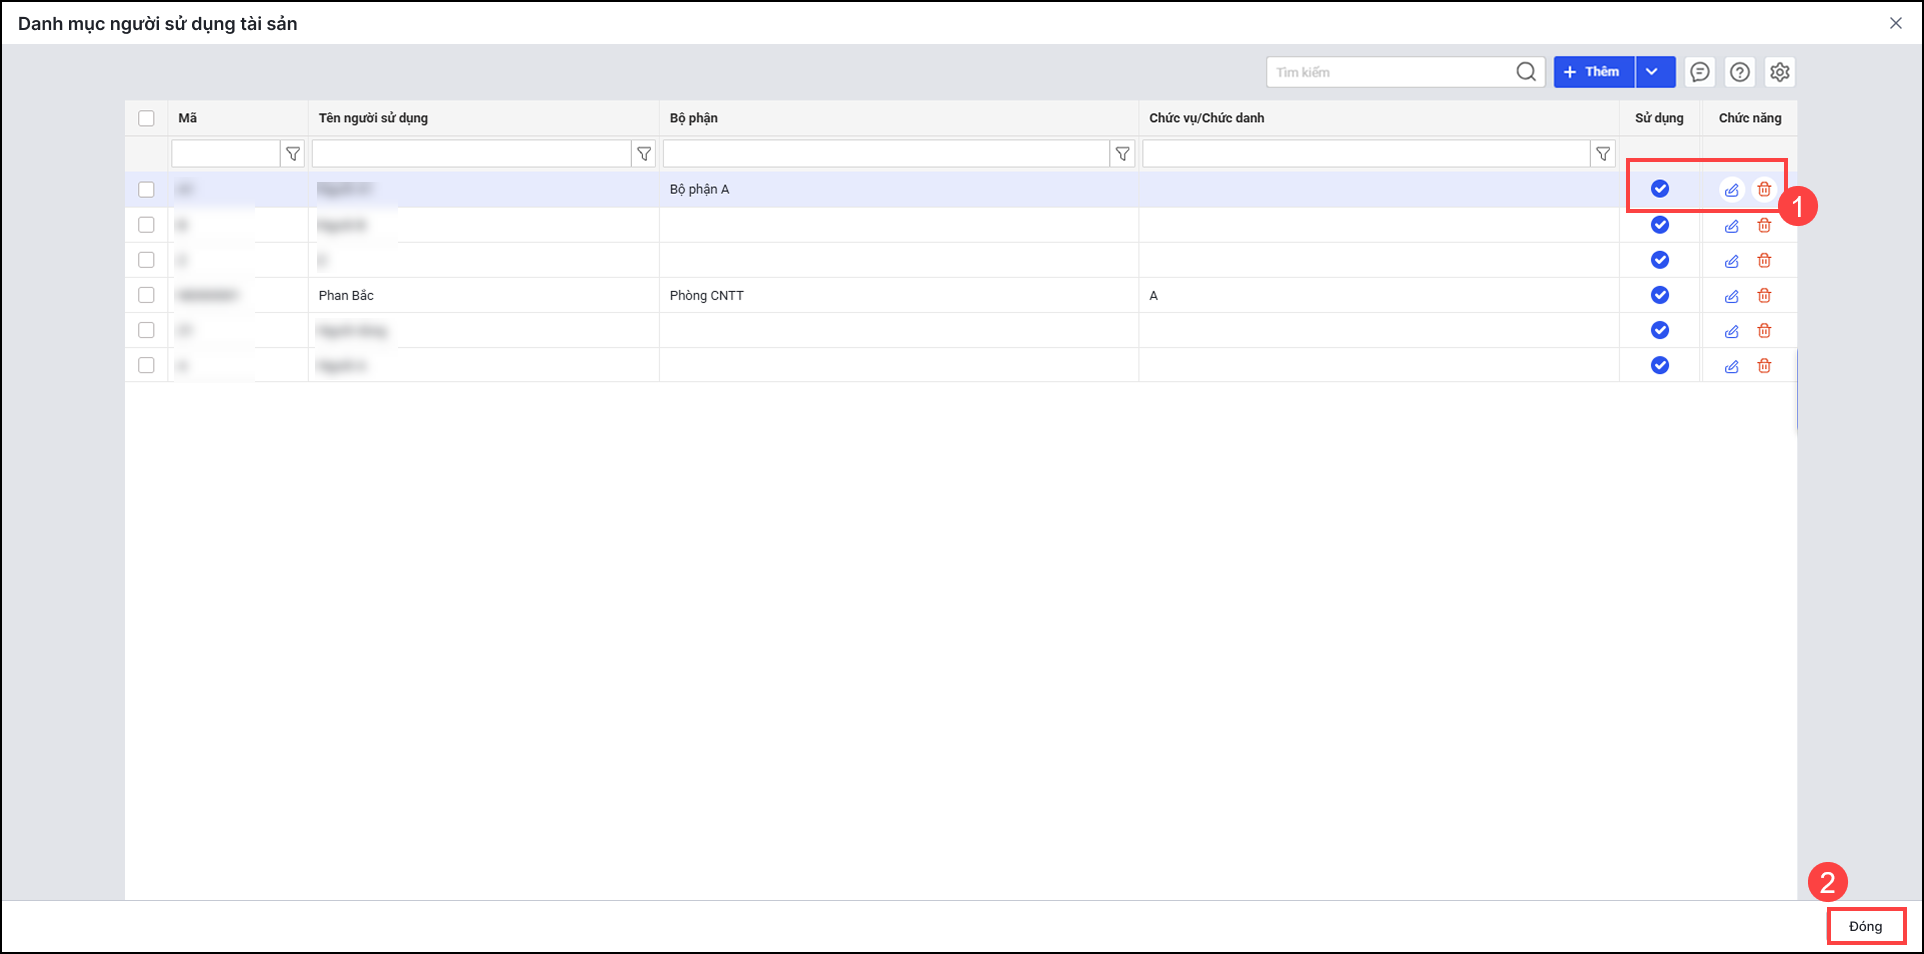Click the Chức năng column header

tap(1750, 118)
